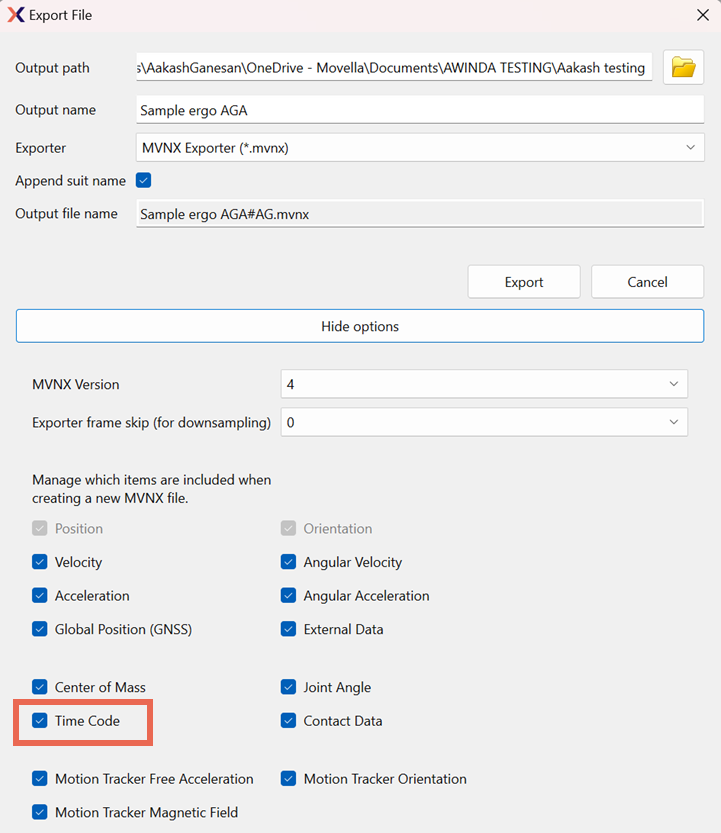
Task: Disable Joint Angle export
Action: pos(288,687)
